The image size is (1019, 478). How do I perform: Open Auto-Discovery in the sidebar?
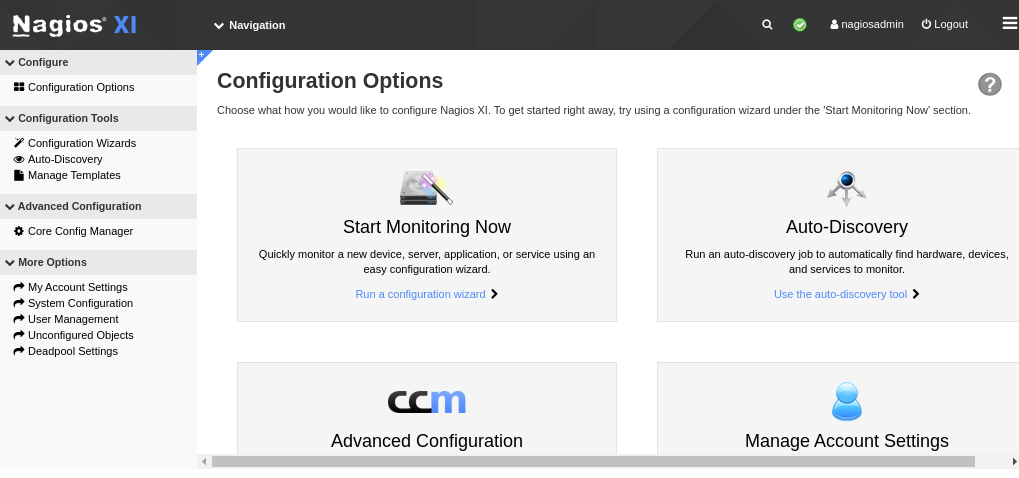tap(65, 159)
